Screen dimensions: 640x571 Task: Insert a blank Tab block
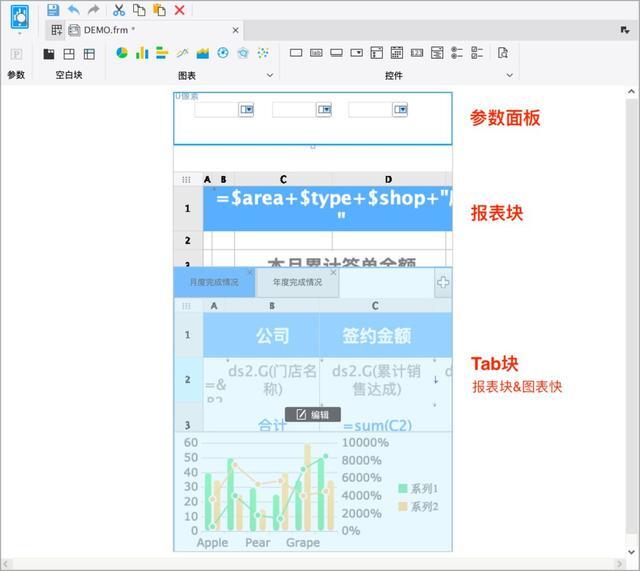(69, 54)
